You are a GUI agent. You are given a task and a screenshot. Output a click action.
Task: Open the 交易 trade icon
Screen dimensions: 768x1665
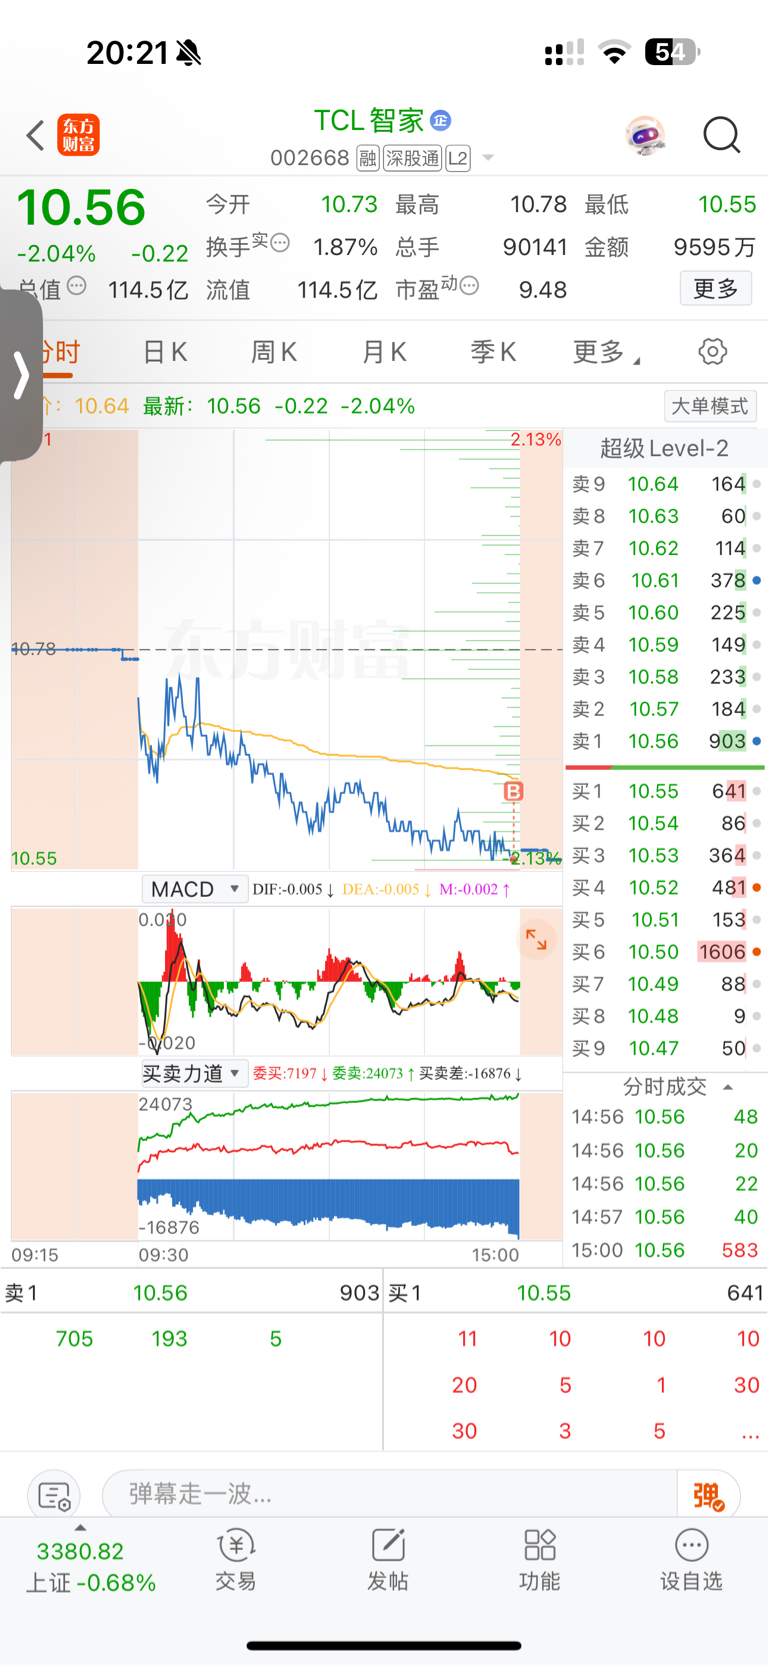click(236, 1559)
